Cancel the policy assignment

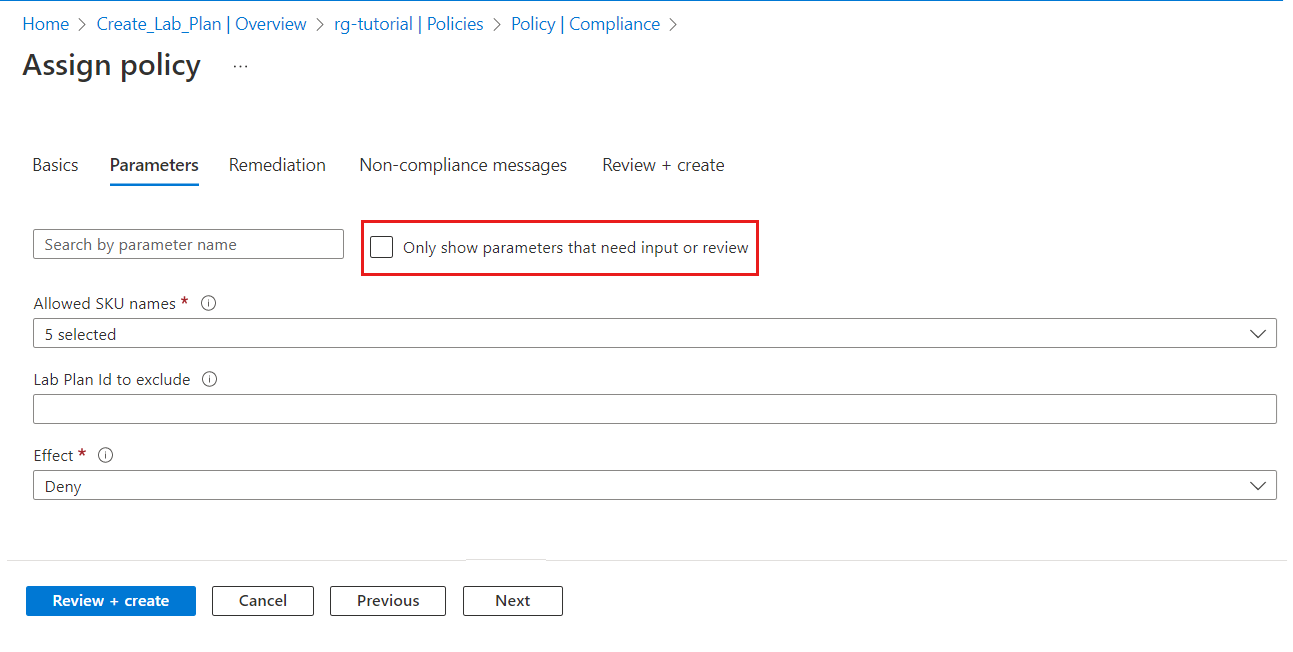click(x=263, y=601)
